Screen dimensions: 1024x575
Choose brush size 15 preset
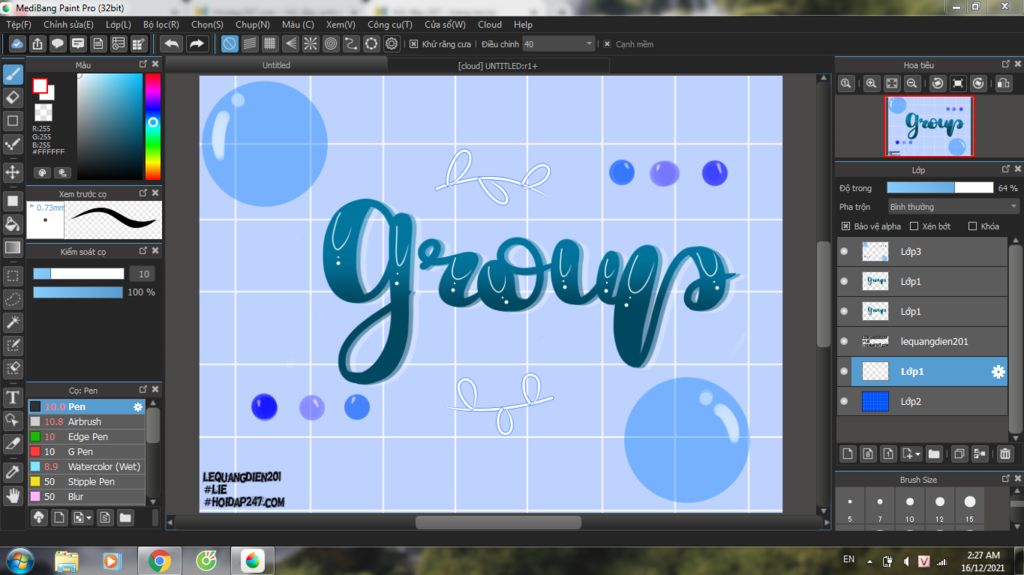point(970,506)
